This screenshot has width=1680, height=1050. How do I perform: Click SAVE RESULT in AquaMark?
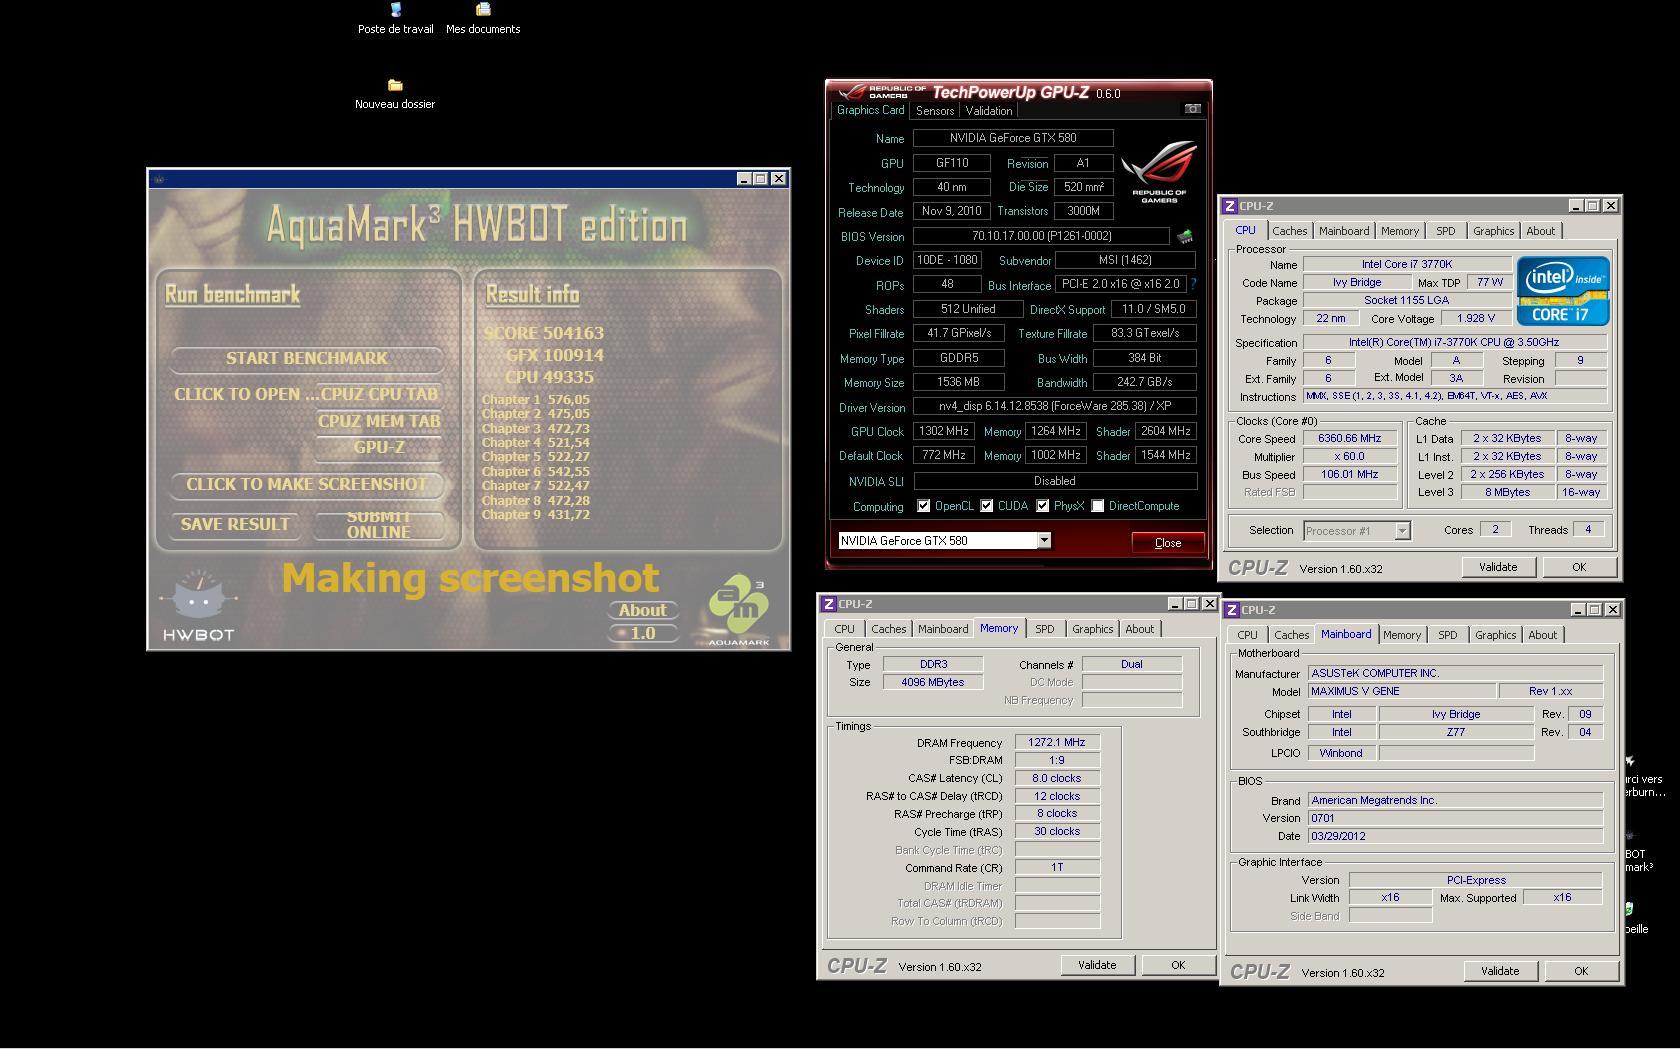[x=235, y=524]
